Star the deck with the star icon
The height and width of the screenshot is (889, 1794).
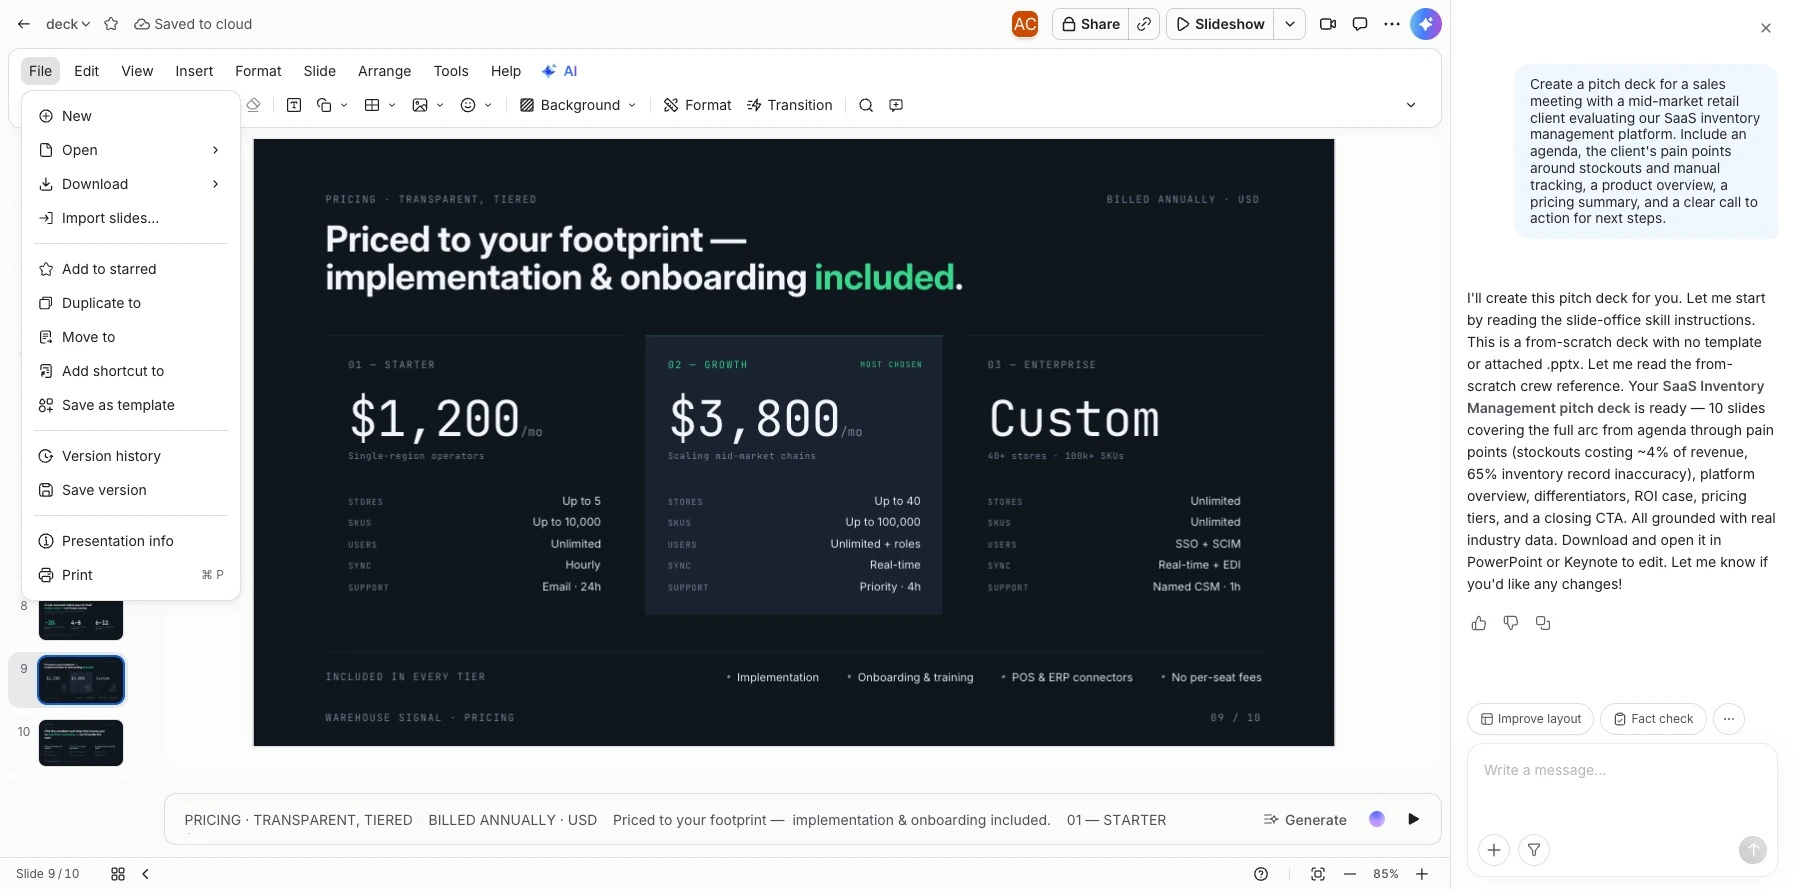111,24
